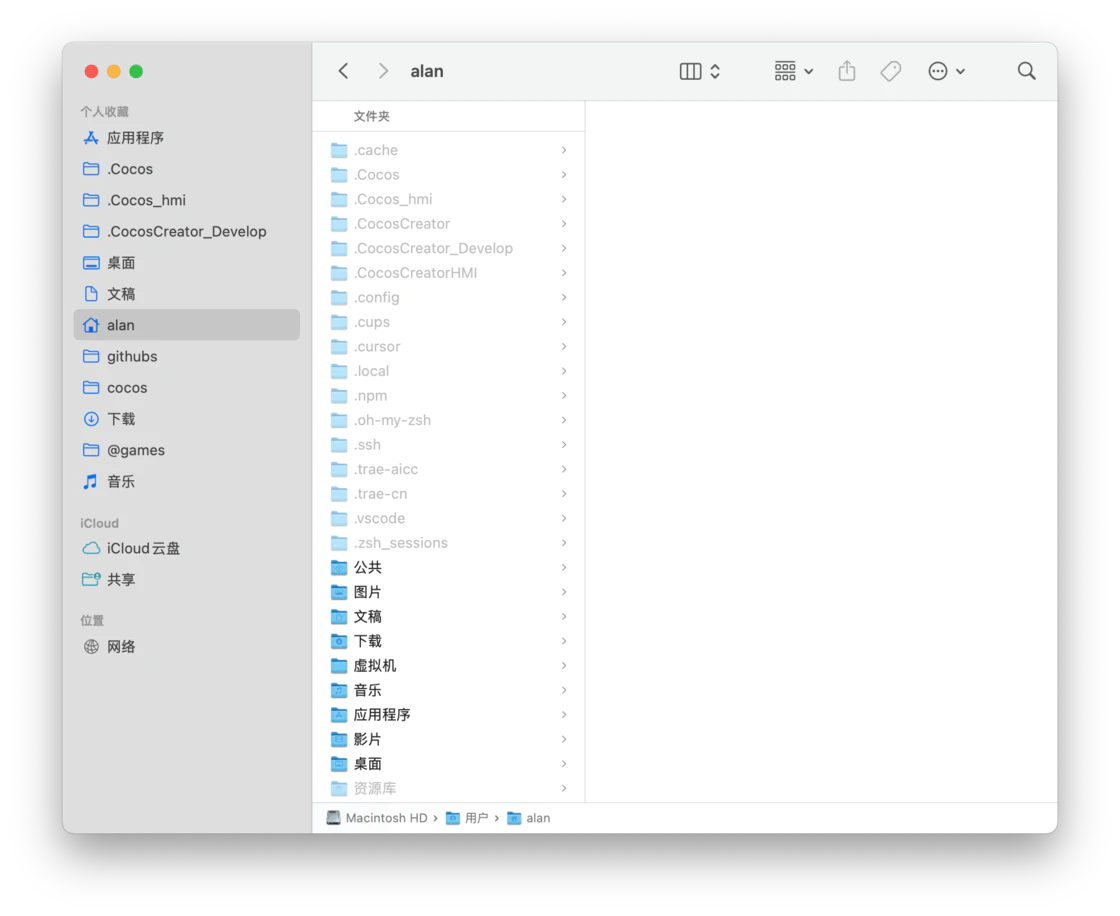Screen dimensions: 1120x916
Task: Open iCloud云盘 in the sidebar
Action: (x=143, y=548)
